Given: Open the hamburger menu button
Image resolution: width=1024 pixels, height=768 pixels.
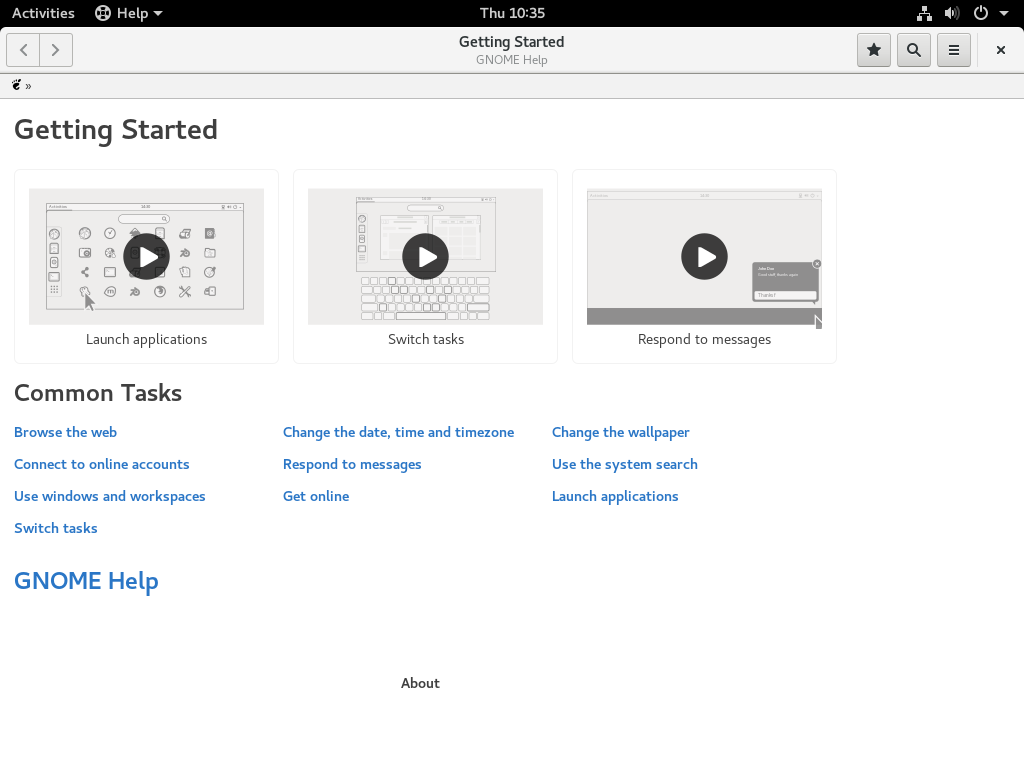Looking at the screenshot, I should (953, 50).
